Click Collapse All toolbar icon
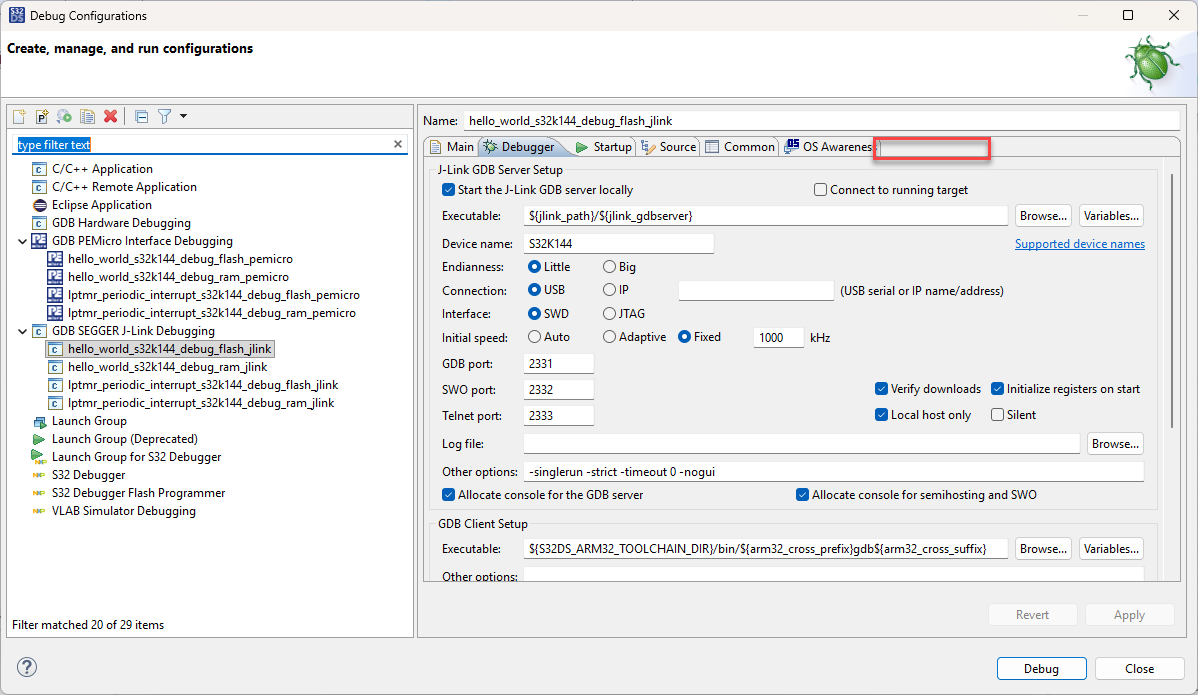 (x=141, y=116)
